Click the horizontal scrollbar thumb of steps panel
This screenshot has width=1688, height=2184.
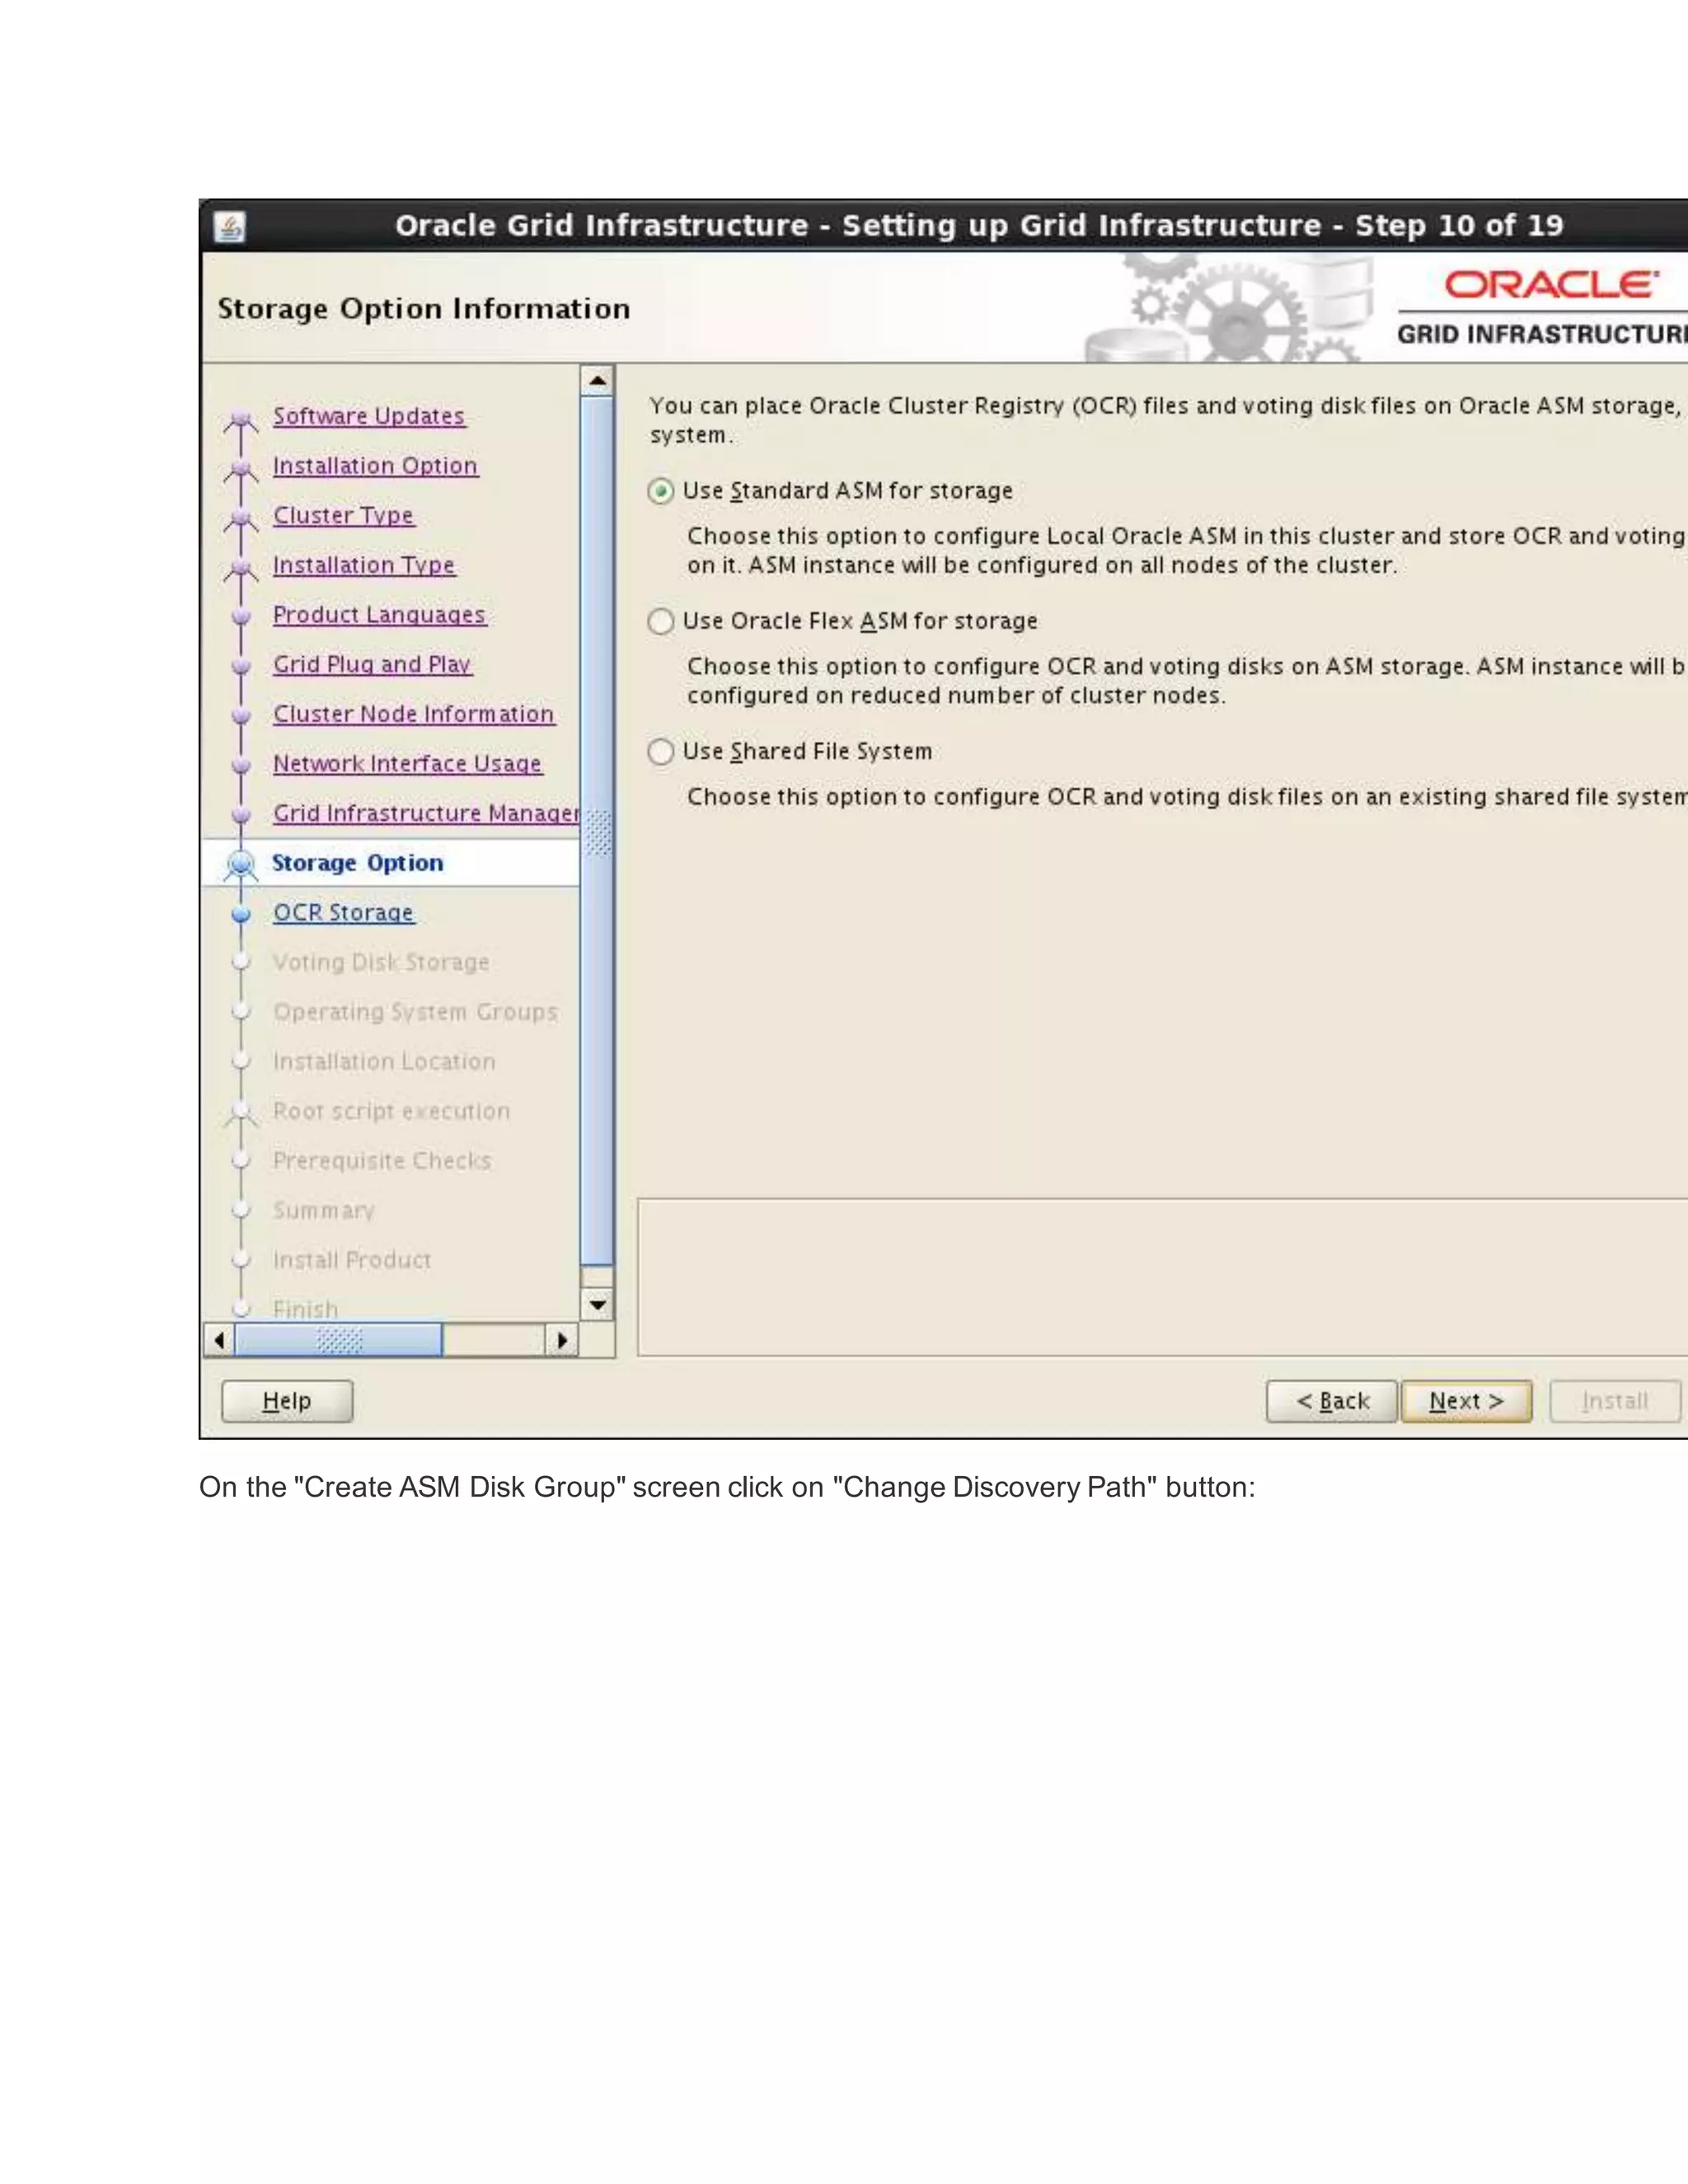338,1340
